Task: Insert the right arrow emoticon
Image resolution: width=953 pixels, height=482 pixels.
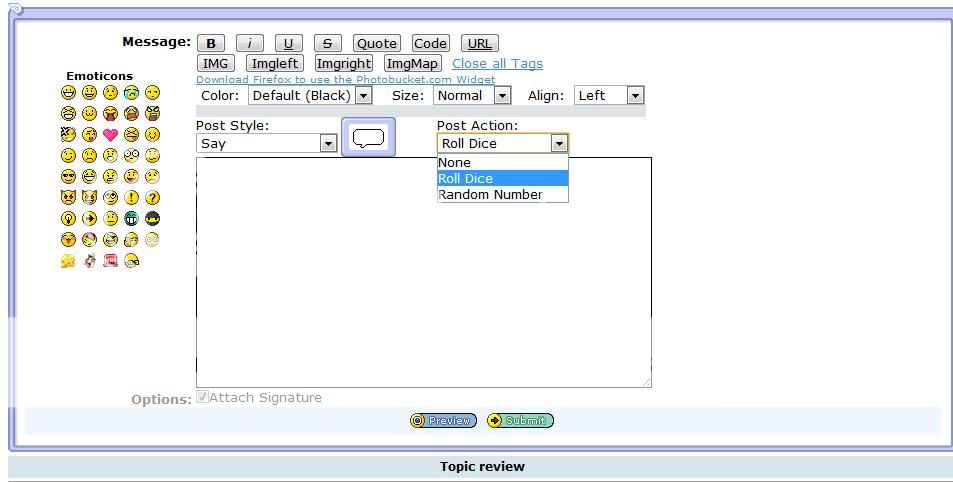Action: pos(89,218)
